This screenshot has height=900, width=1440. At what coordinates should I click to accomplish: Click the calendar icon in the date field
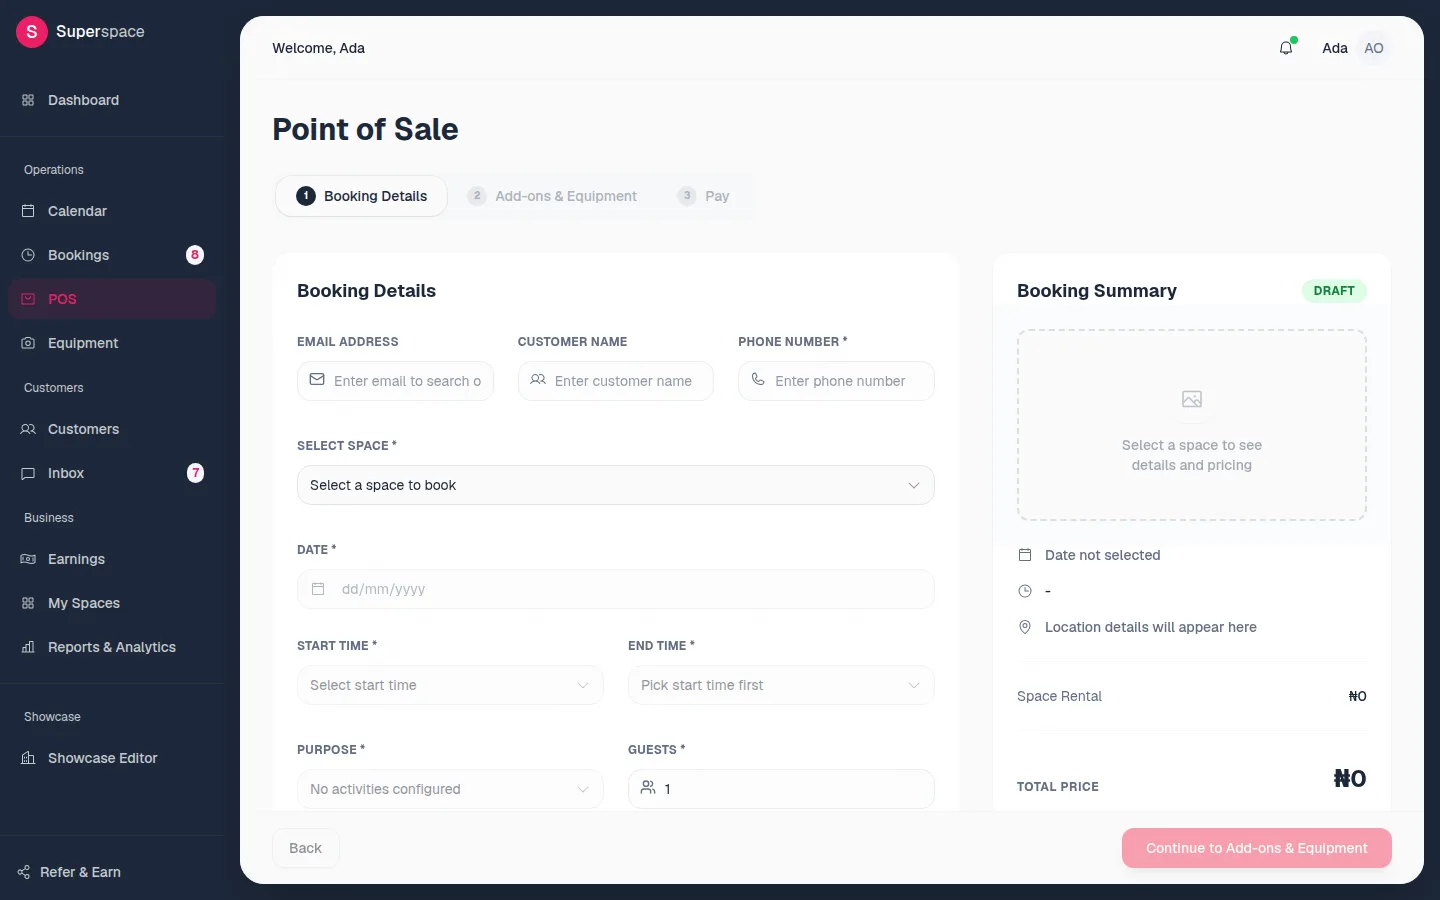tap(318, 589)
